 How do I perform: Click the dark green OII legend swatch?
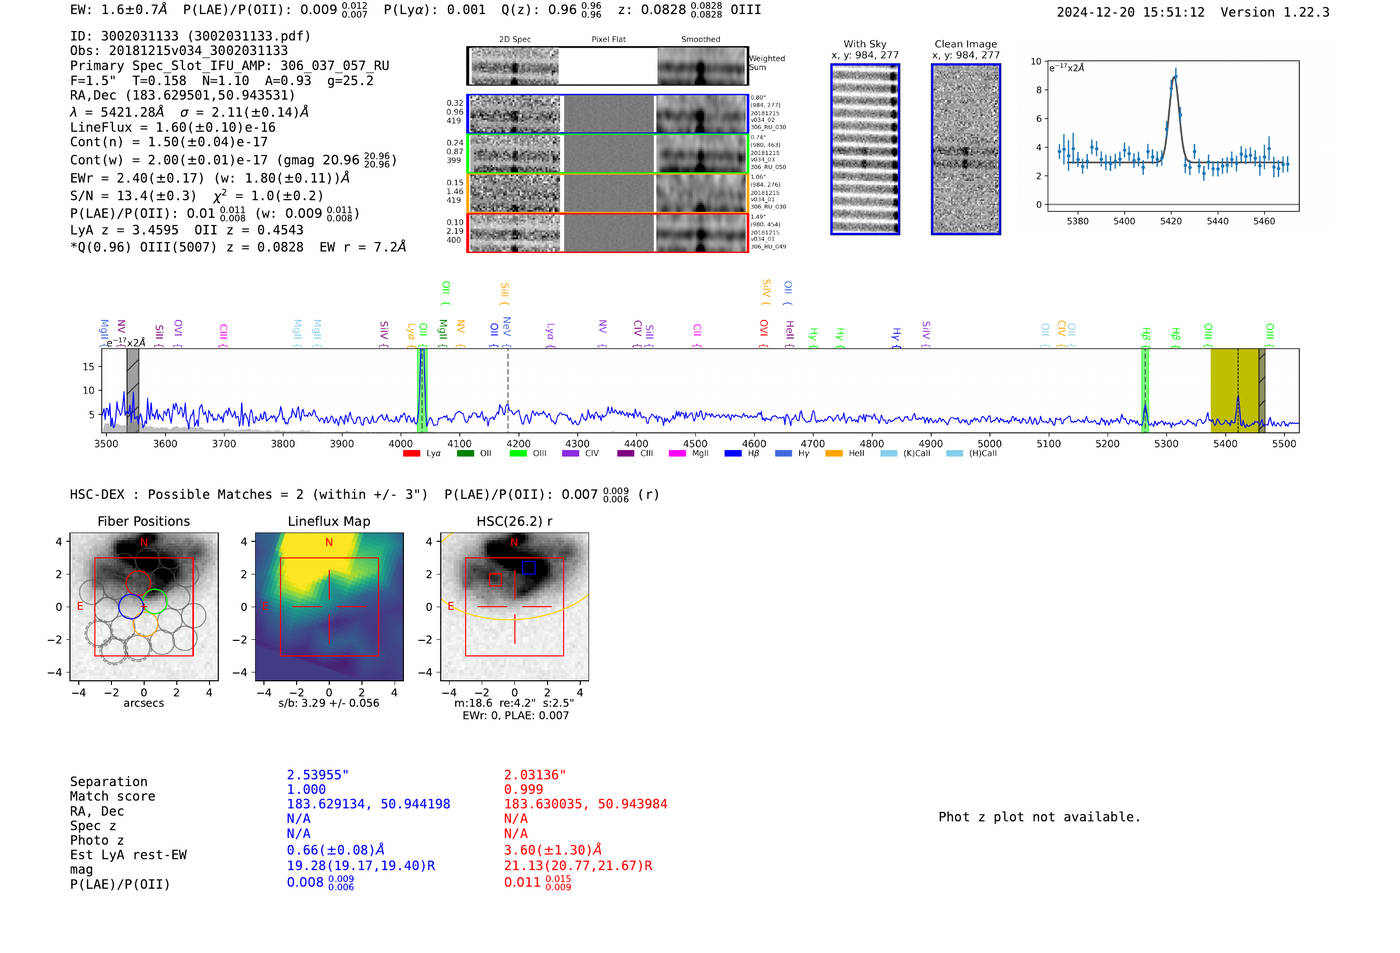tap(465, 454)
